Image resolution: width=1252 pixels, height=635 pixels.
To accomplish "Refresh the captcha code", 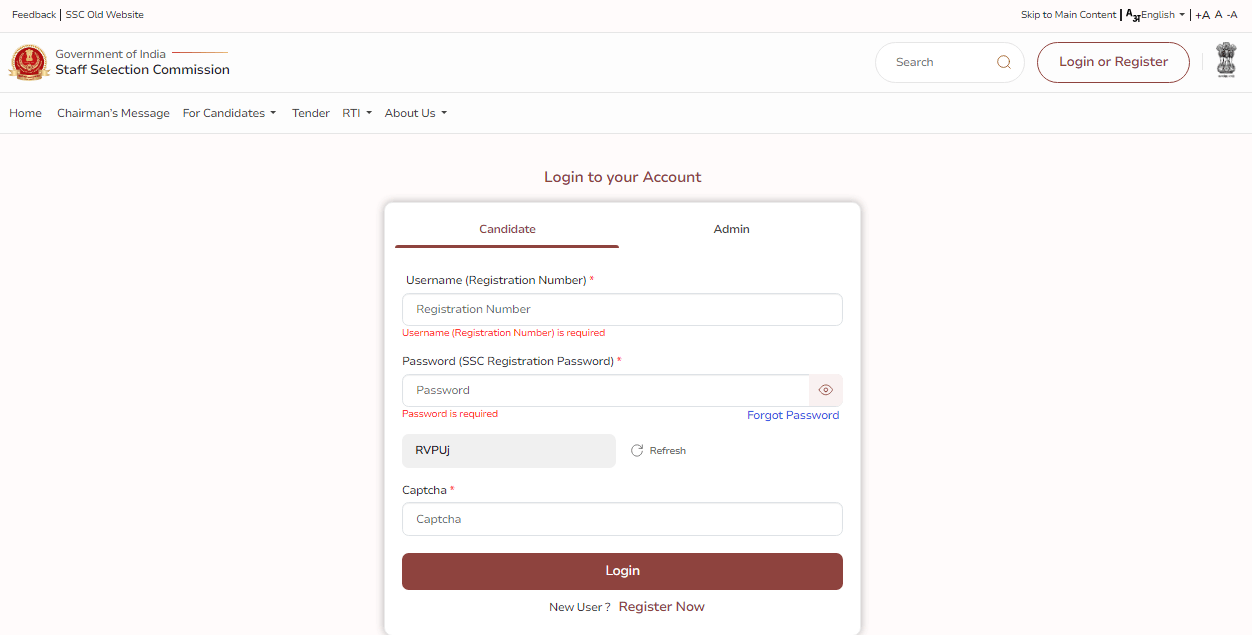I will coord(658,450).
